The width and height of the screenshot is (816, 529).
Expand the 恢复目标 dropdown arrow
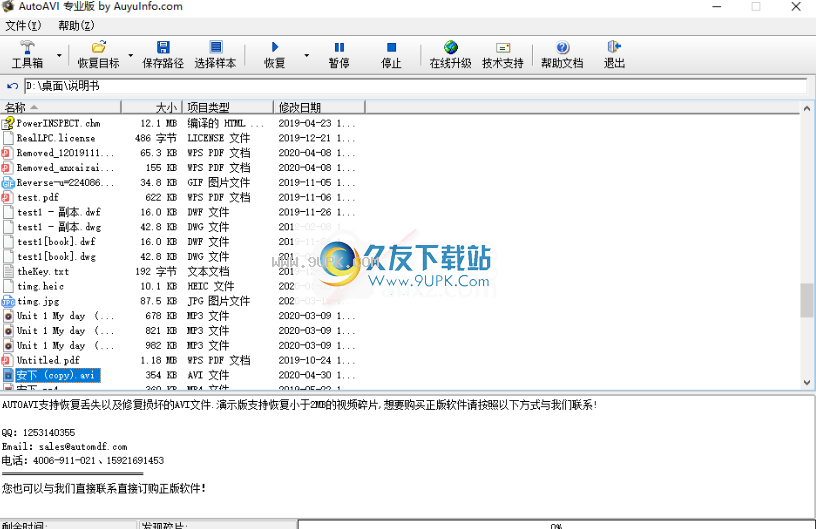(131, 55)
